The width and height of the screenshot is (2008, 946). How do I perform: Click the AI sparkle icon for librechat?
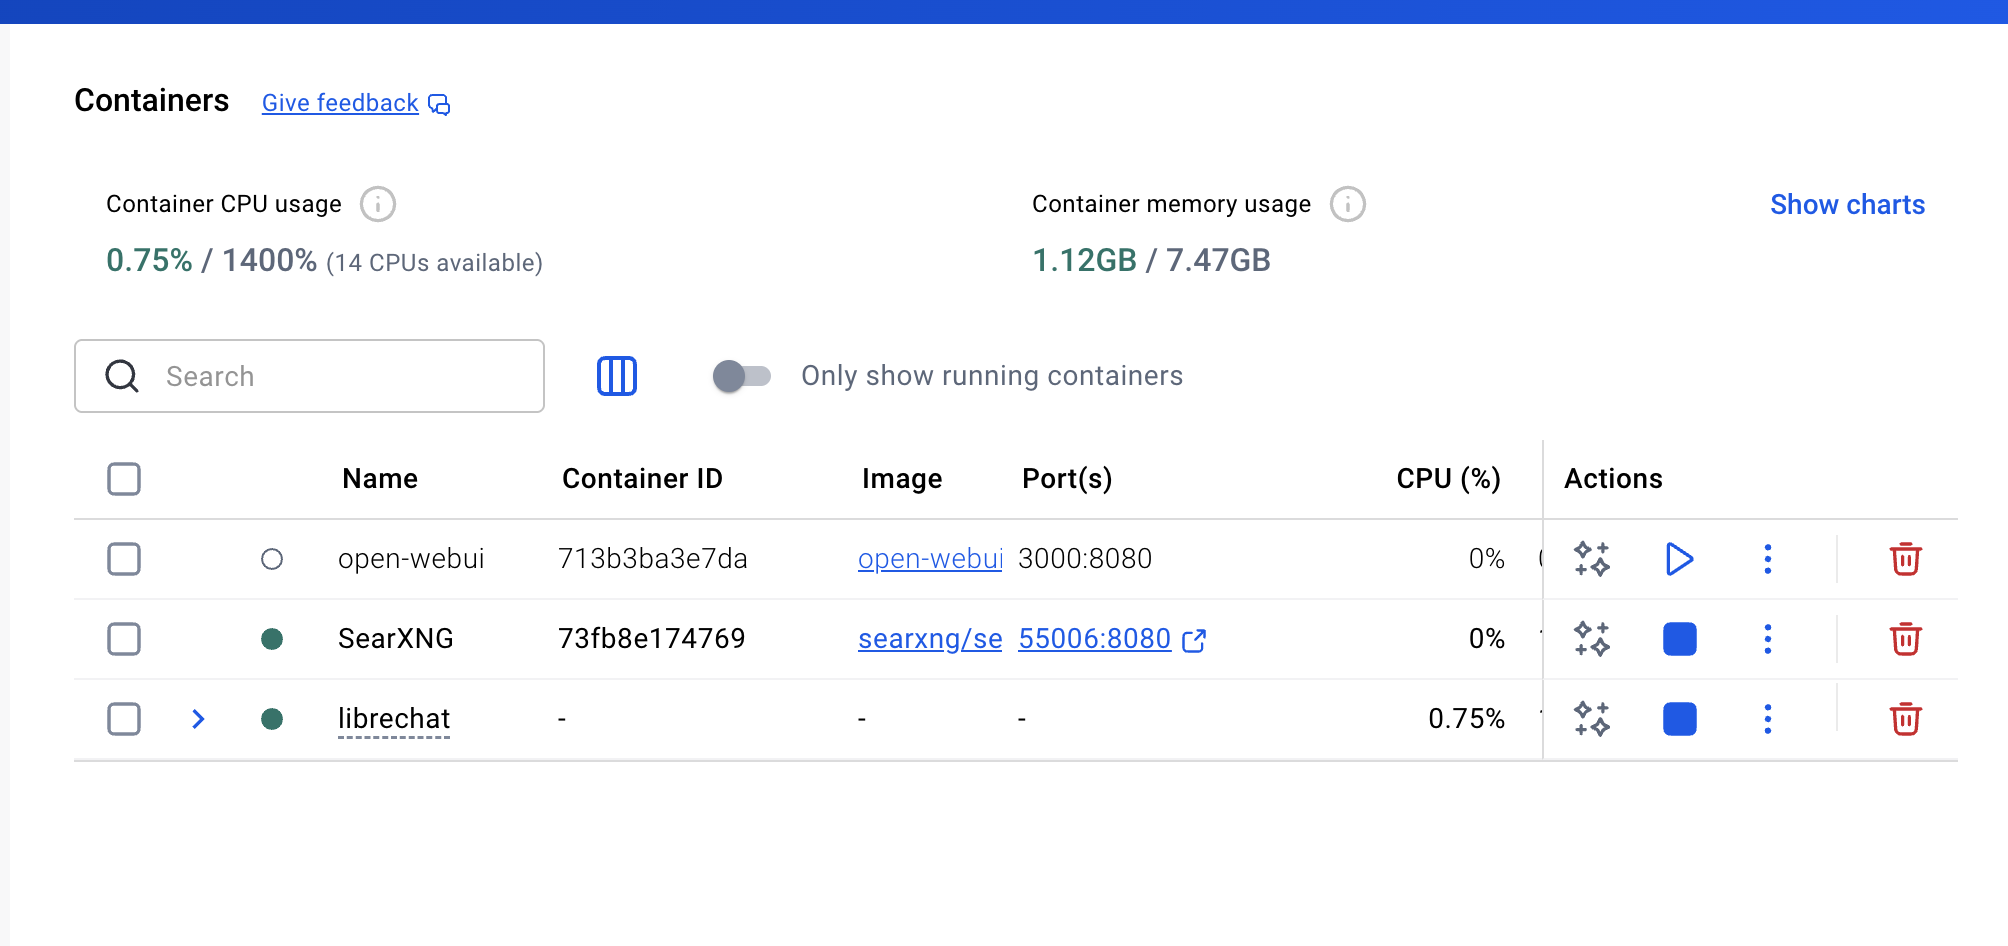pyautogui.click(x=1591, y=719)
